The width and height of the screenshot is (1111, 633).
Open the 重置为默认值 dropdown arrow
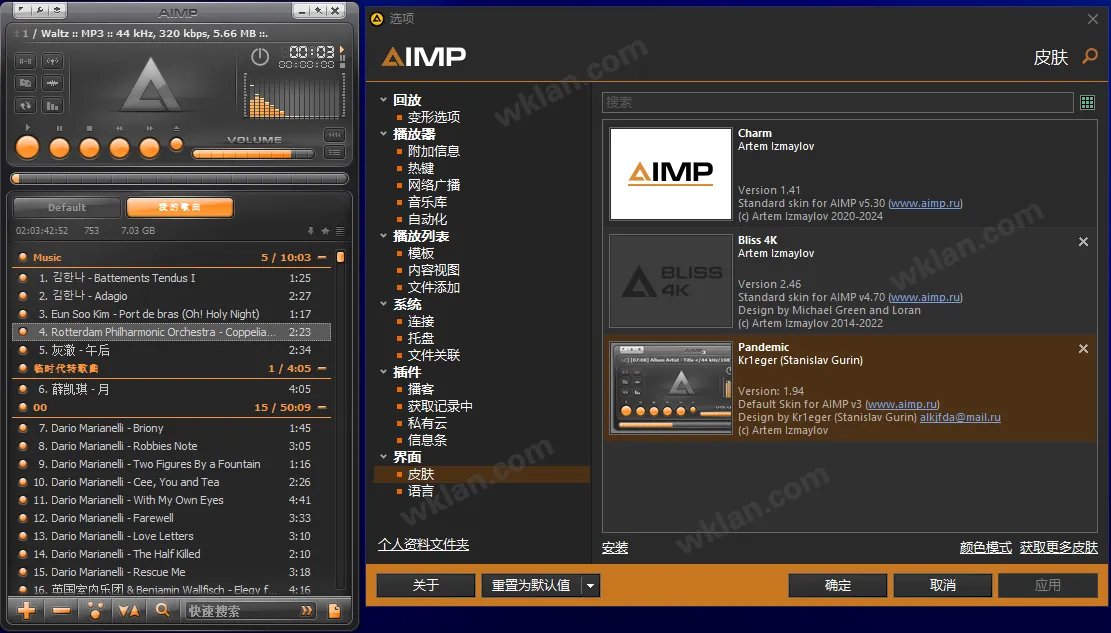pos(590,586)
